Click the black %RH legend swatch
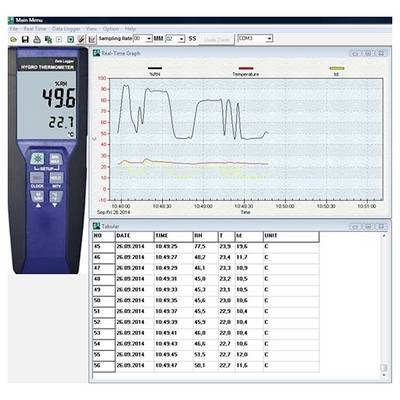Viewport: 400px width, 400px height. pyautogui.click(x=155, y=68)
